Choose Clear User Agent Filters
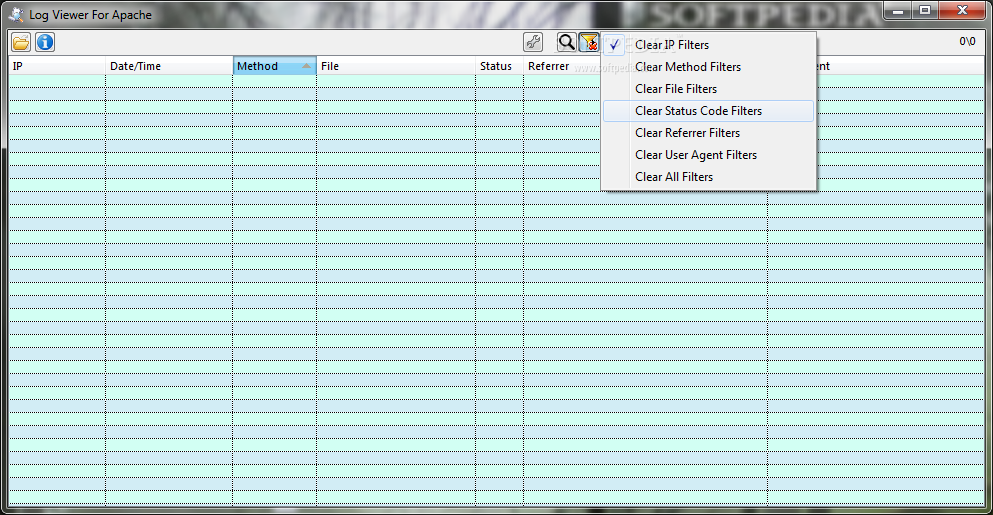 pos(708,155)
